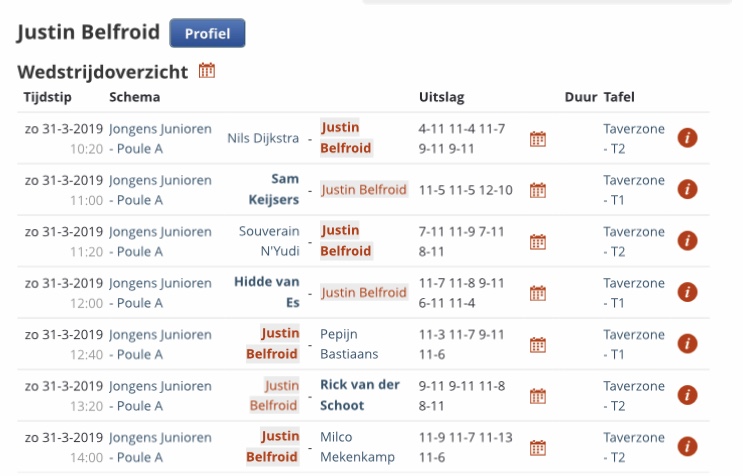Open Rick van der Schoot player link
Image resolution: width=743 pixels, height=476 pixels.
(x=360, y=395)
